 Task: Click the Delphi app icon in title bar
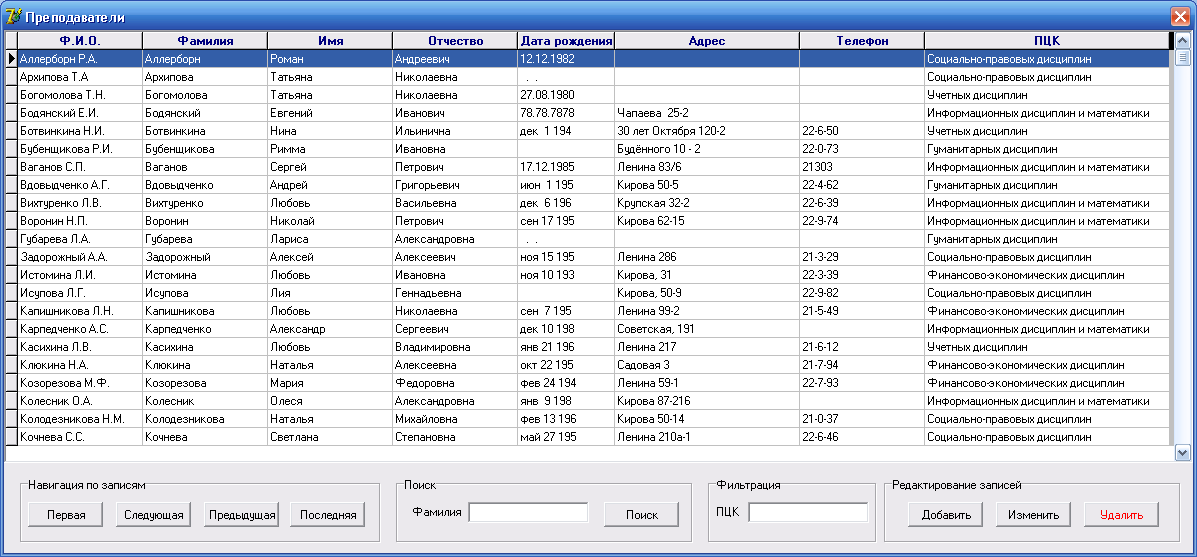[12, 16]
